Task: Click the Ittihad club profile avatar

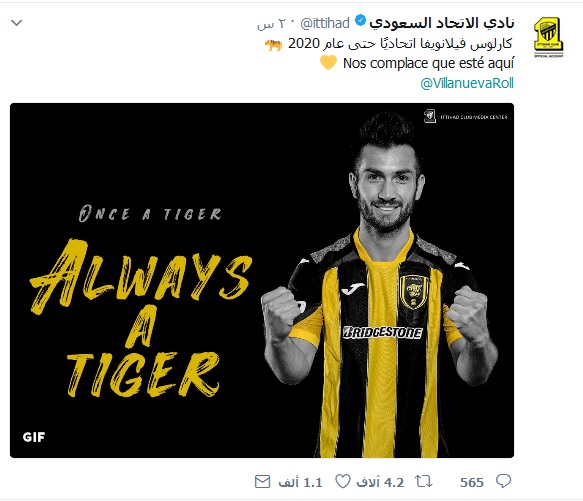Action: point(548,36)
